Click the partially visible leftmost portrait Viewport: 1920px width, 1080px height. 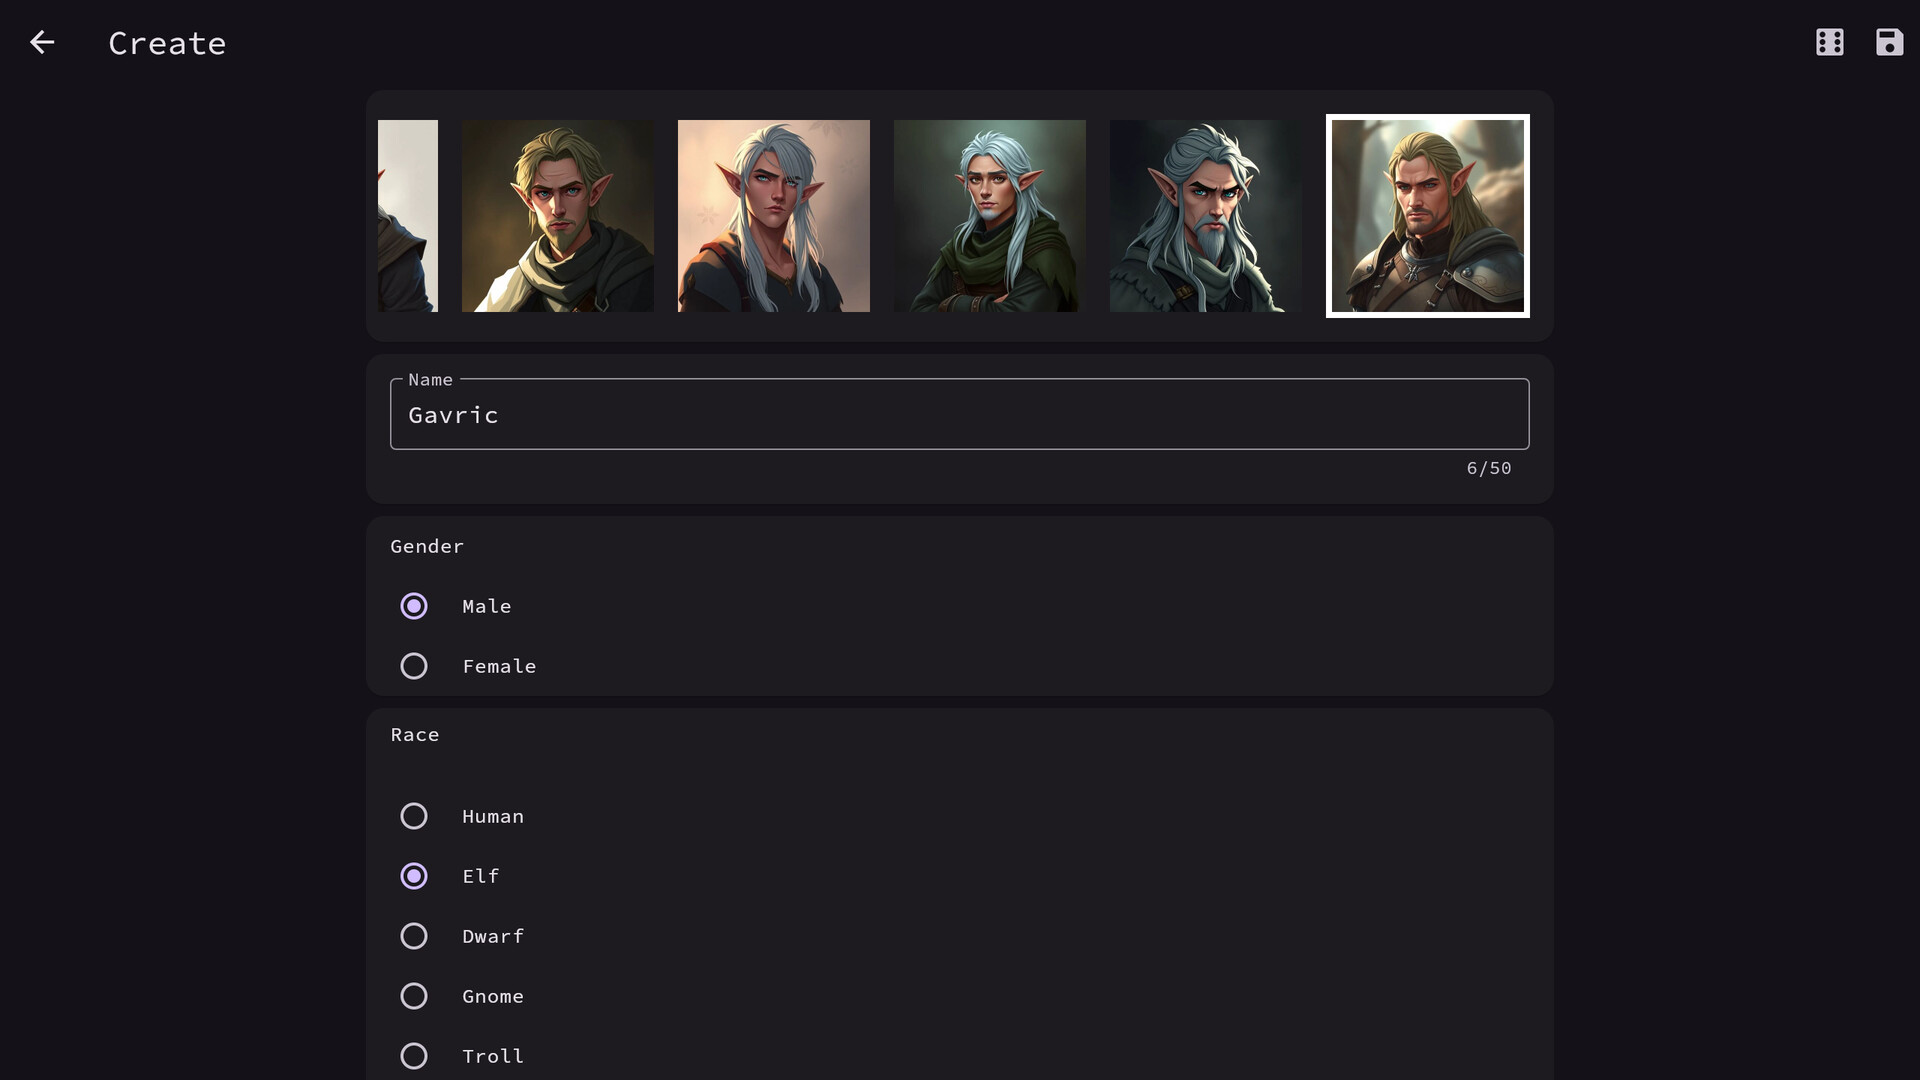coord(408,216)
